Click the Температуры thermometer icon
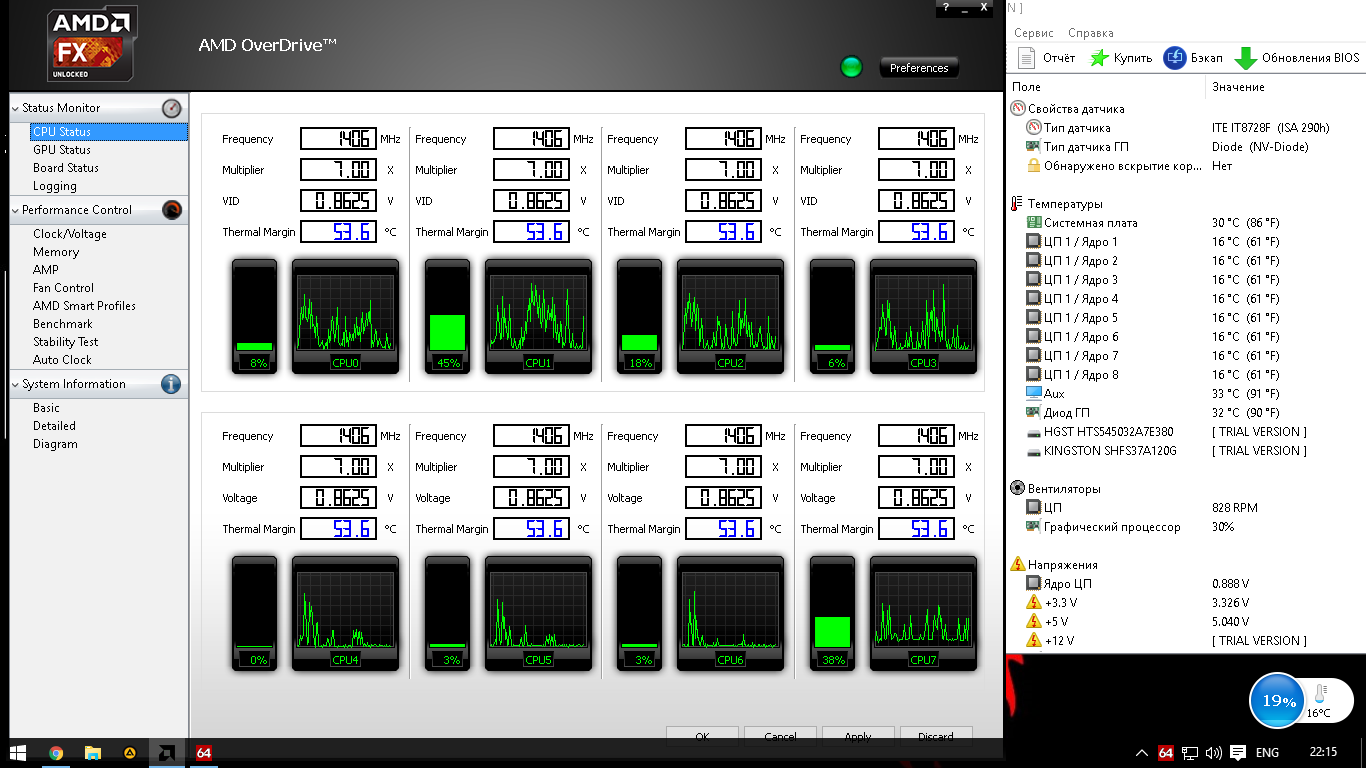Image resolution: width=1366 pixels, height=768 pixels. click(x=1018, y=204)
